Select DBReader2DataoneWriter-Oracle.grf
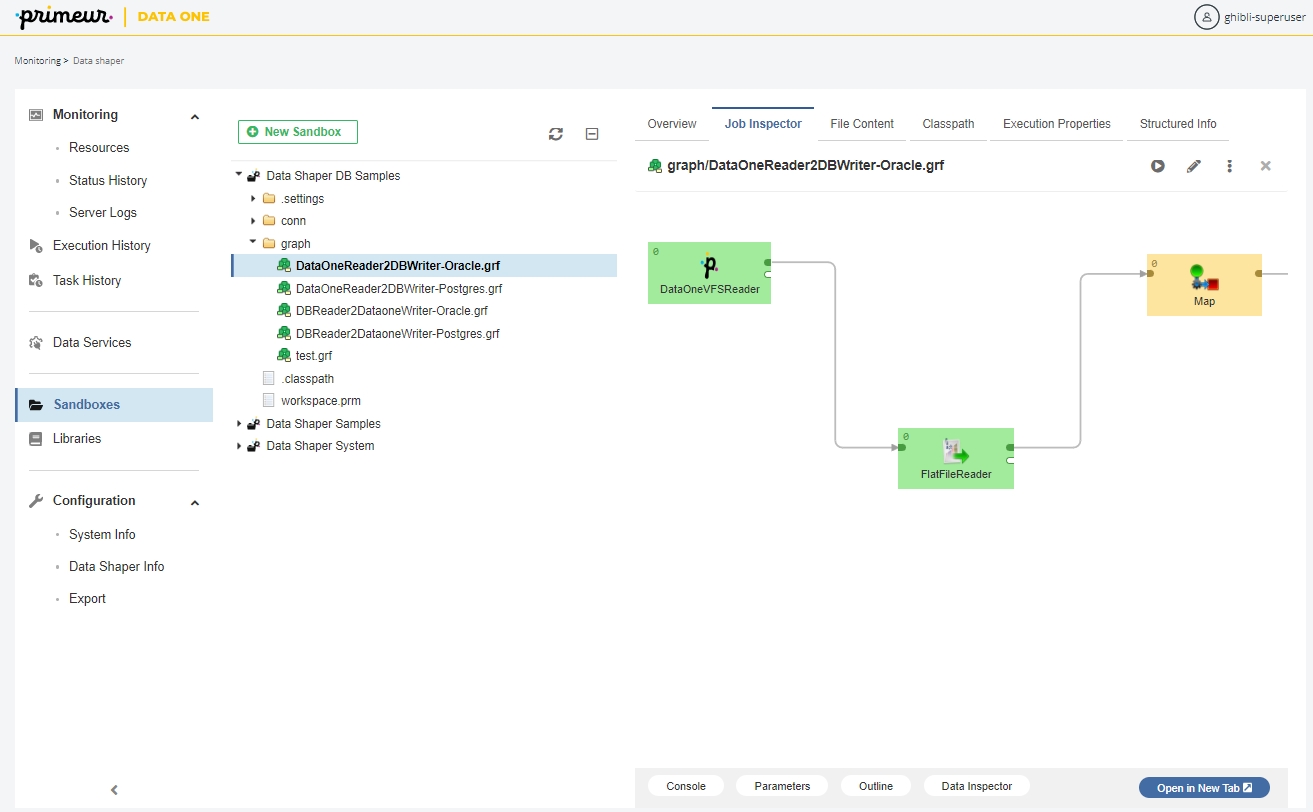The width and height of the screenshot is (1313, 812). (x=392, y=311)
